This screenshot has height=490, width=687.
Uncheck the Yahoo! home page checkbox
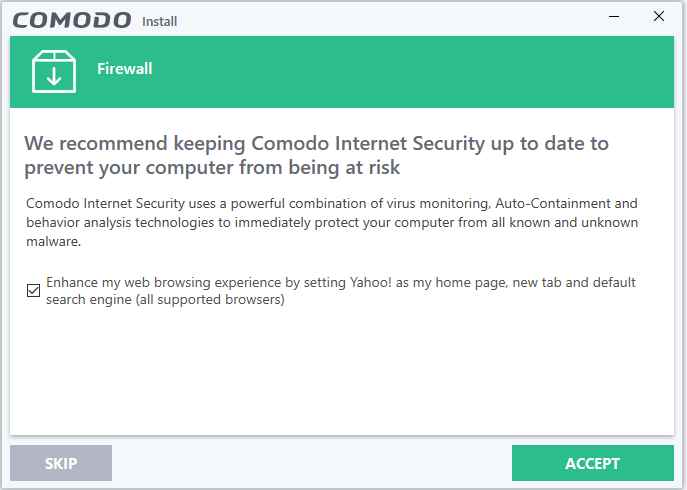[x=34, y=291]
